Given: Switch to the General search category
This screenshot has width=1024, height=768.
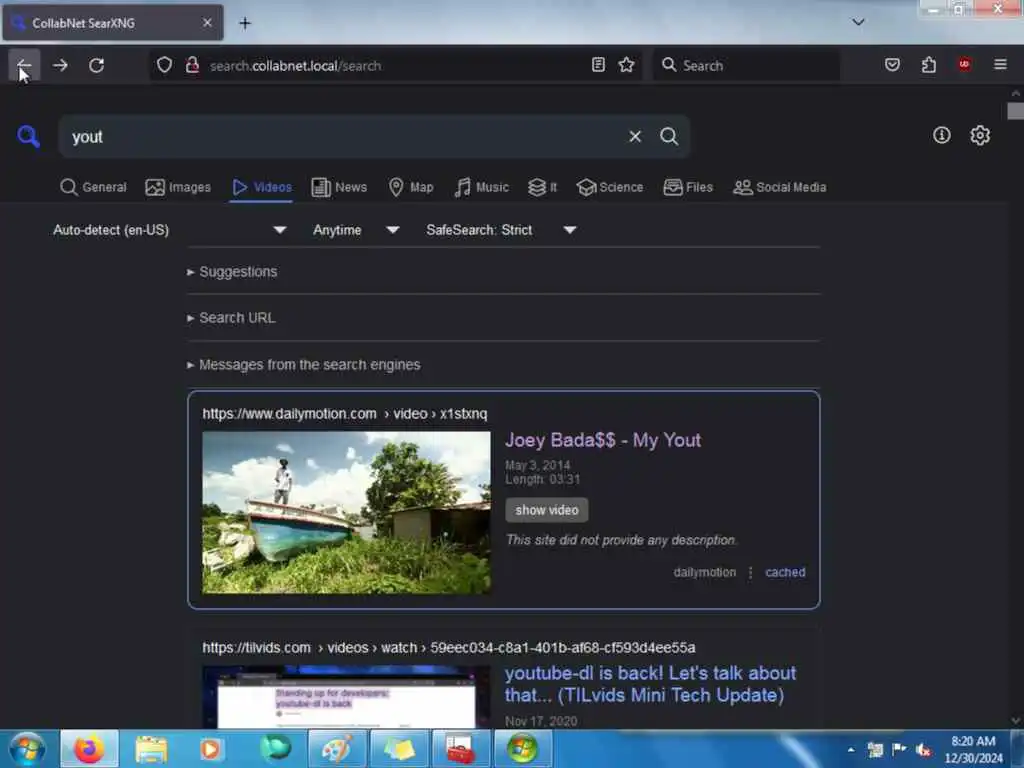Looking at the screenshot, I should (93, 187).
